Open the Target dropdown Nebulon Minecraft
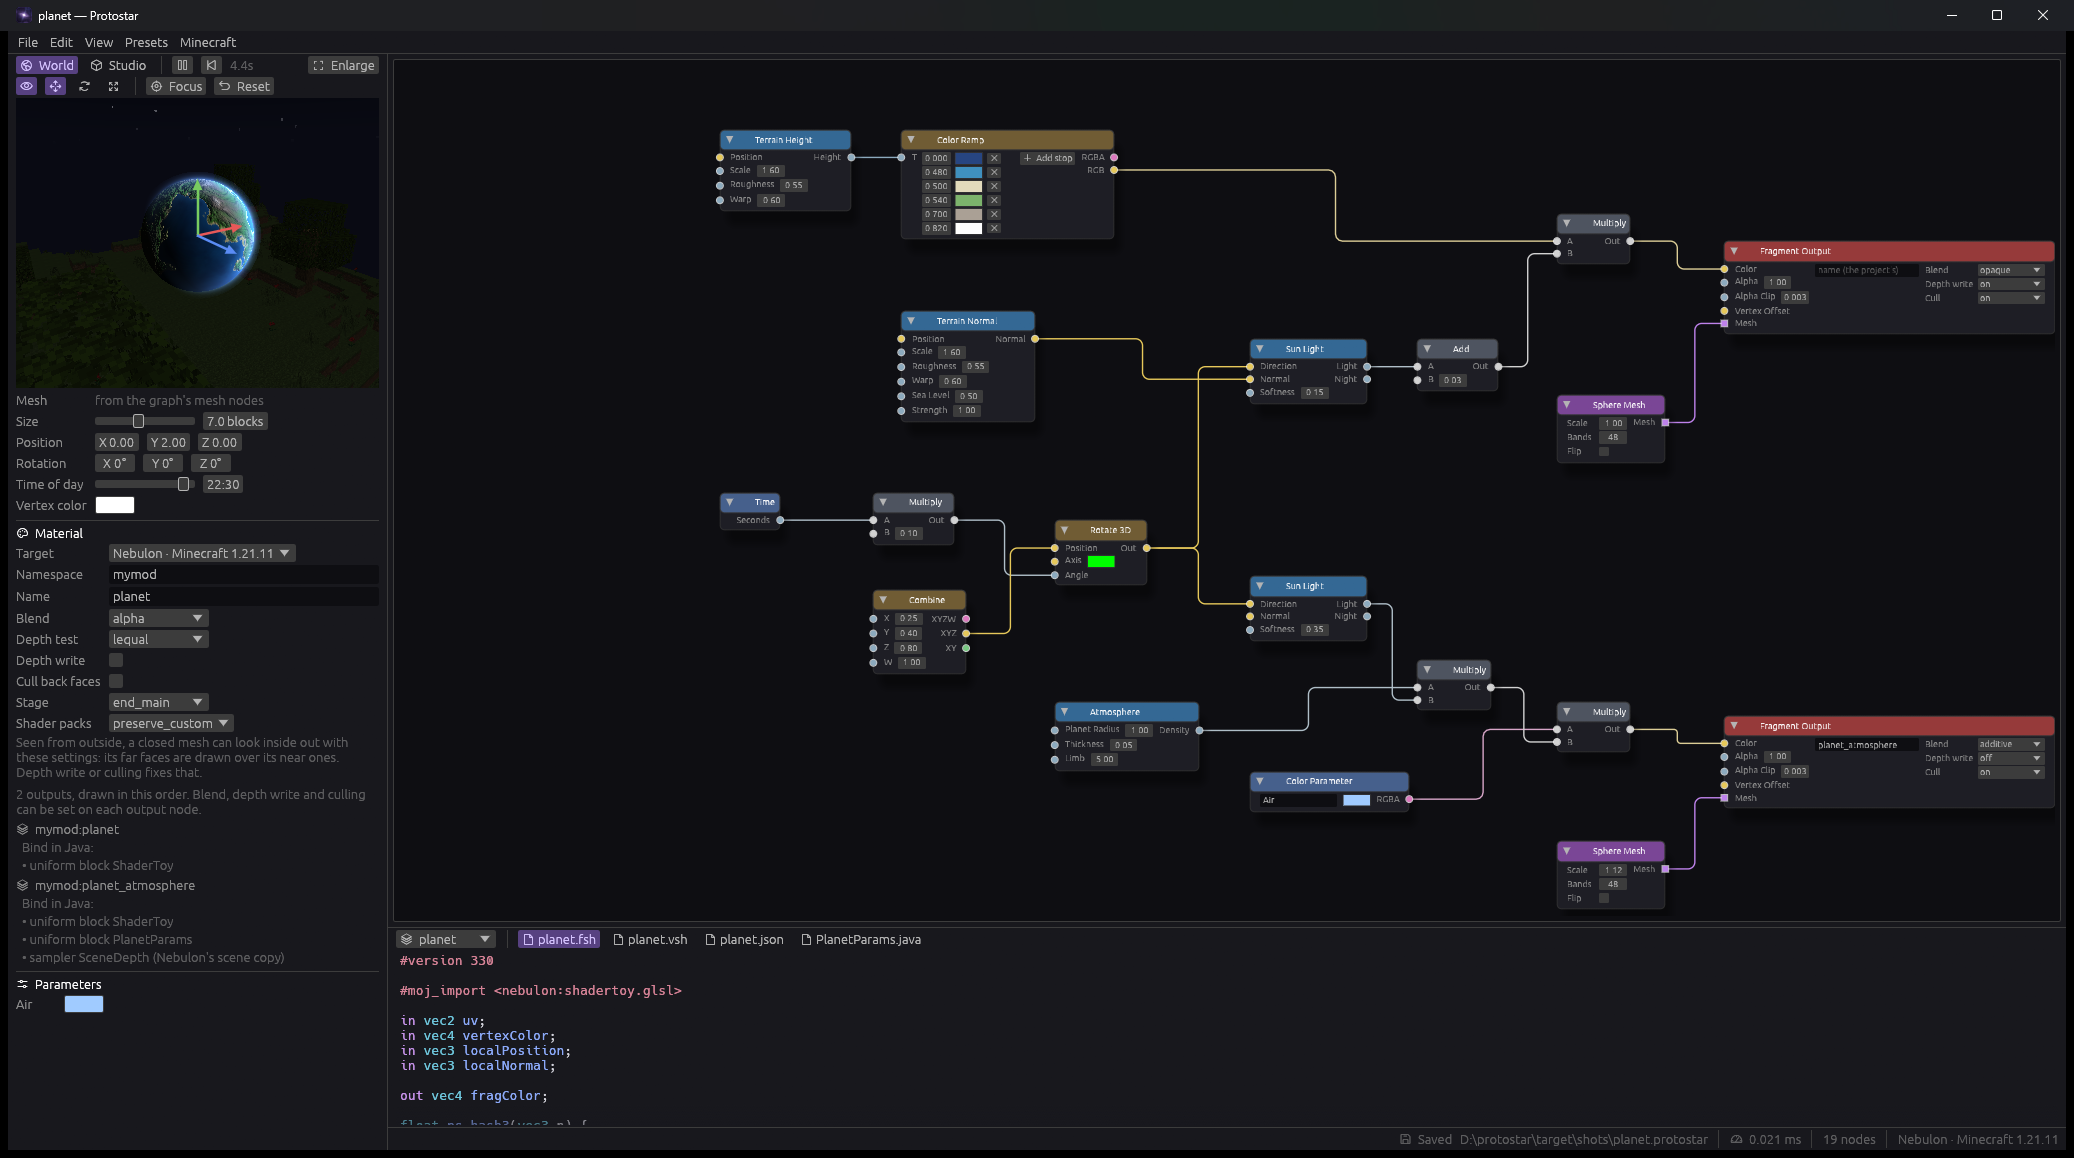The width and height of the screenshot is (2074, 1158). 202,553
